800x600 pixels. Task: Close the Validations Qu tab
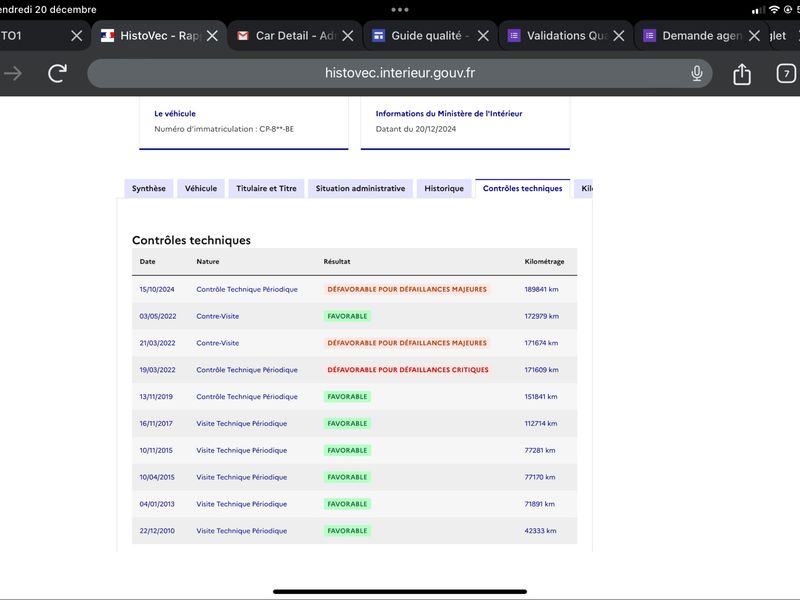coord(619,36)
